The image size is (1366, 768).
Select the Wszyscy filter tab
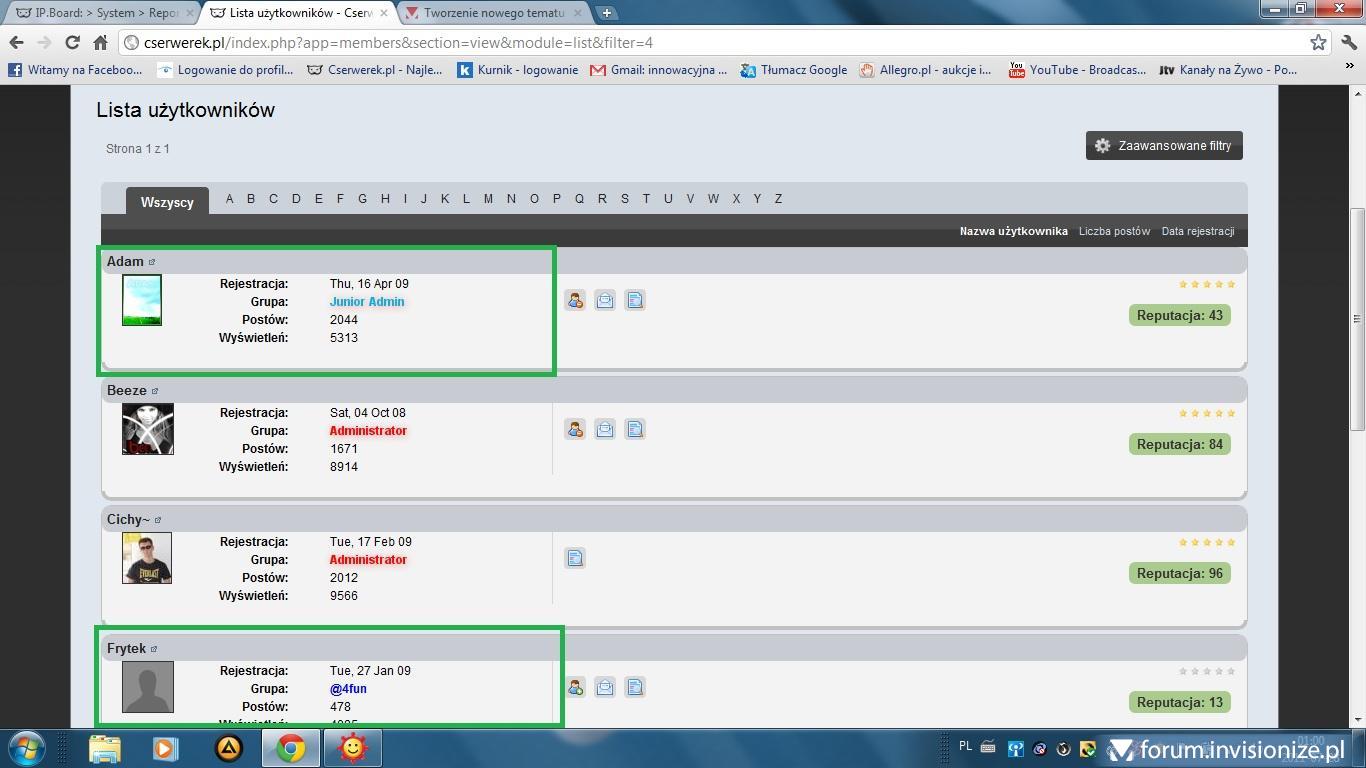point(167,202)
